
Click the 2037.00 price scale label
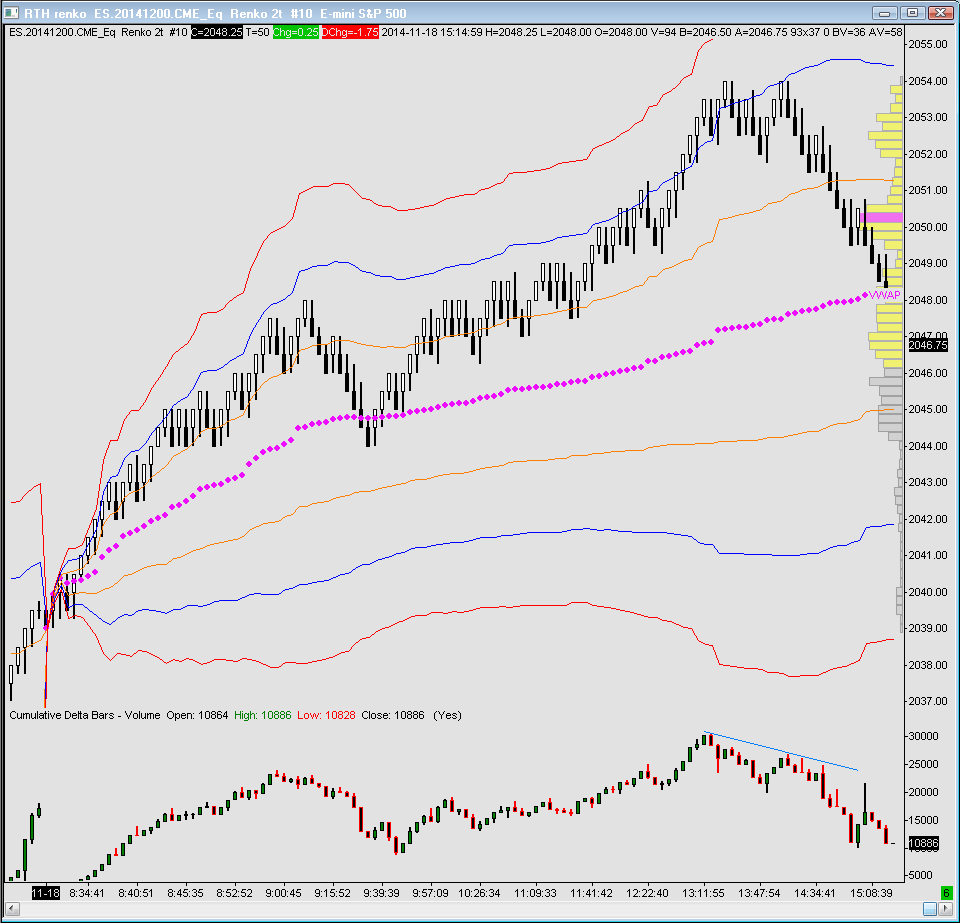pyautogui.click(x=928, y=701)
